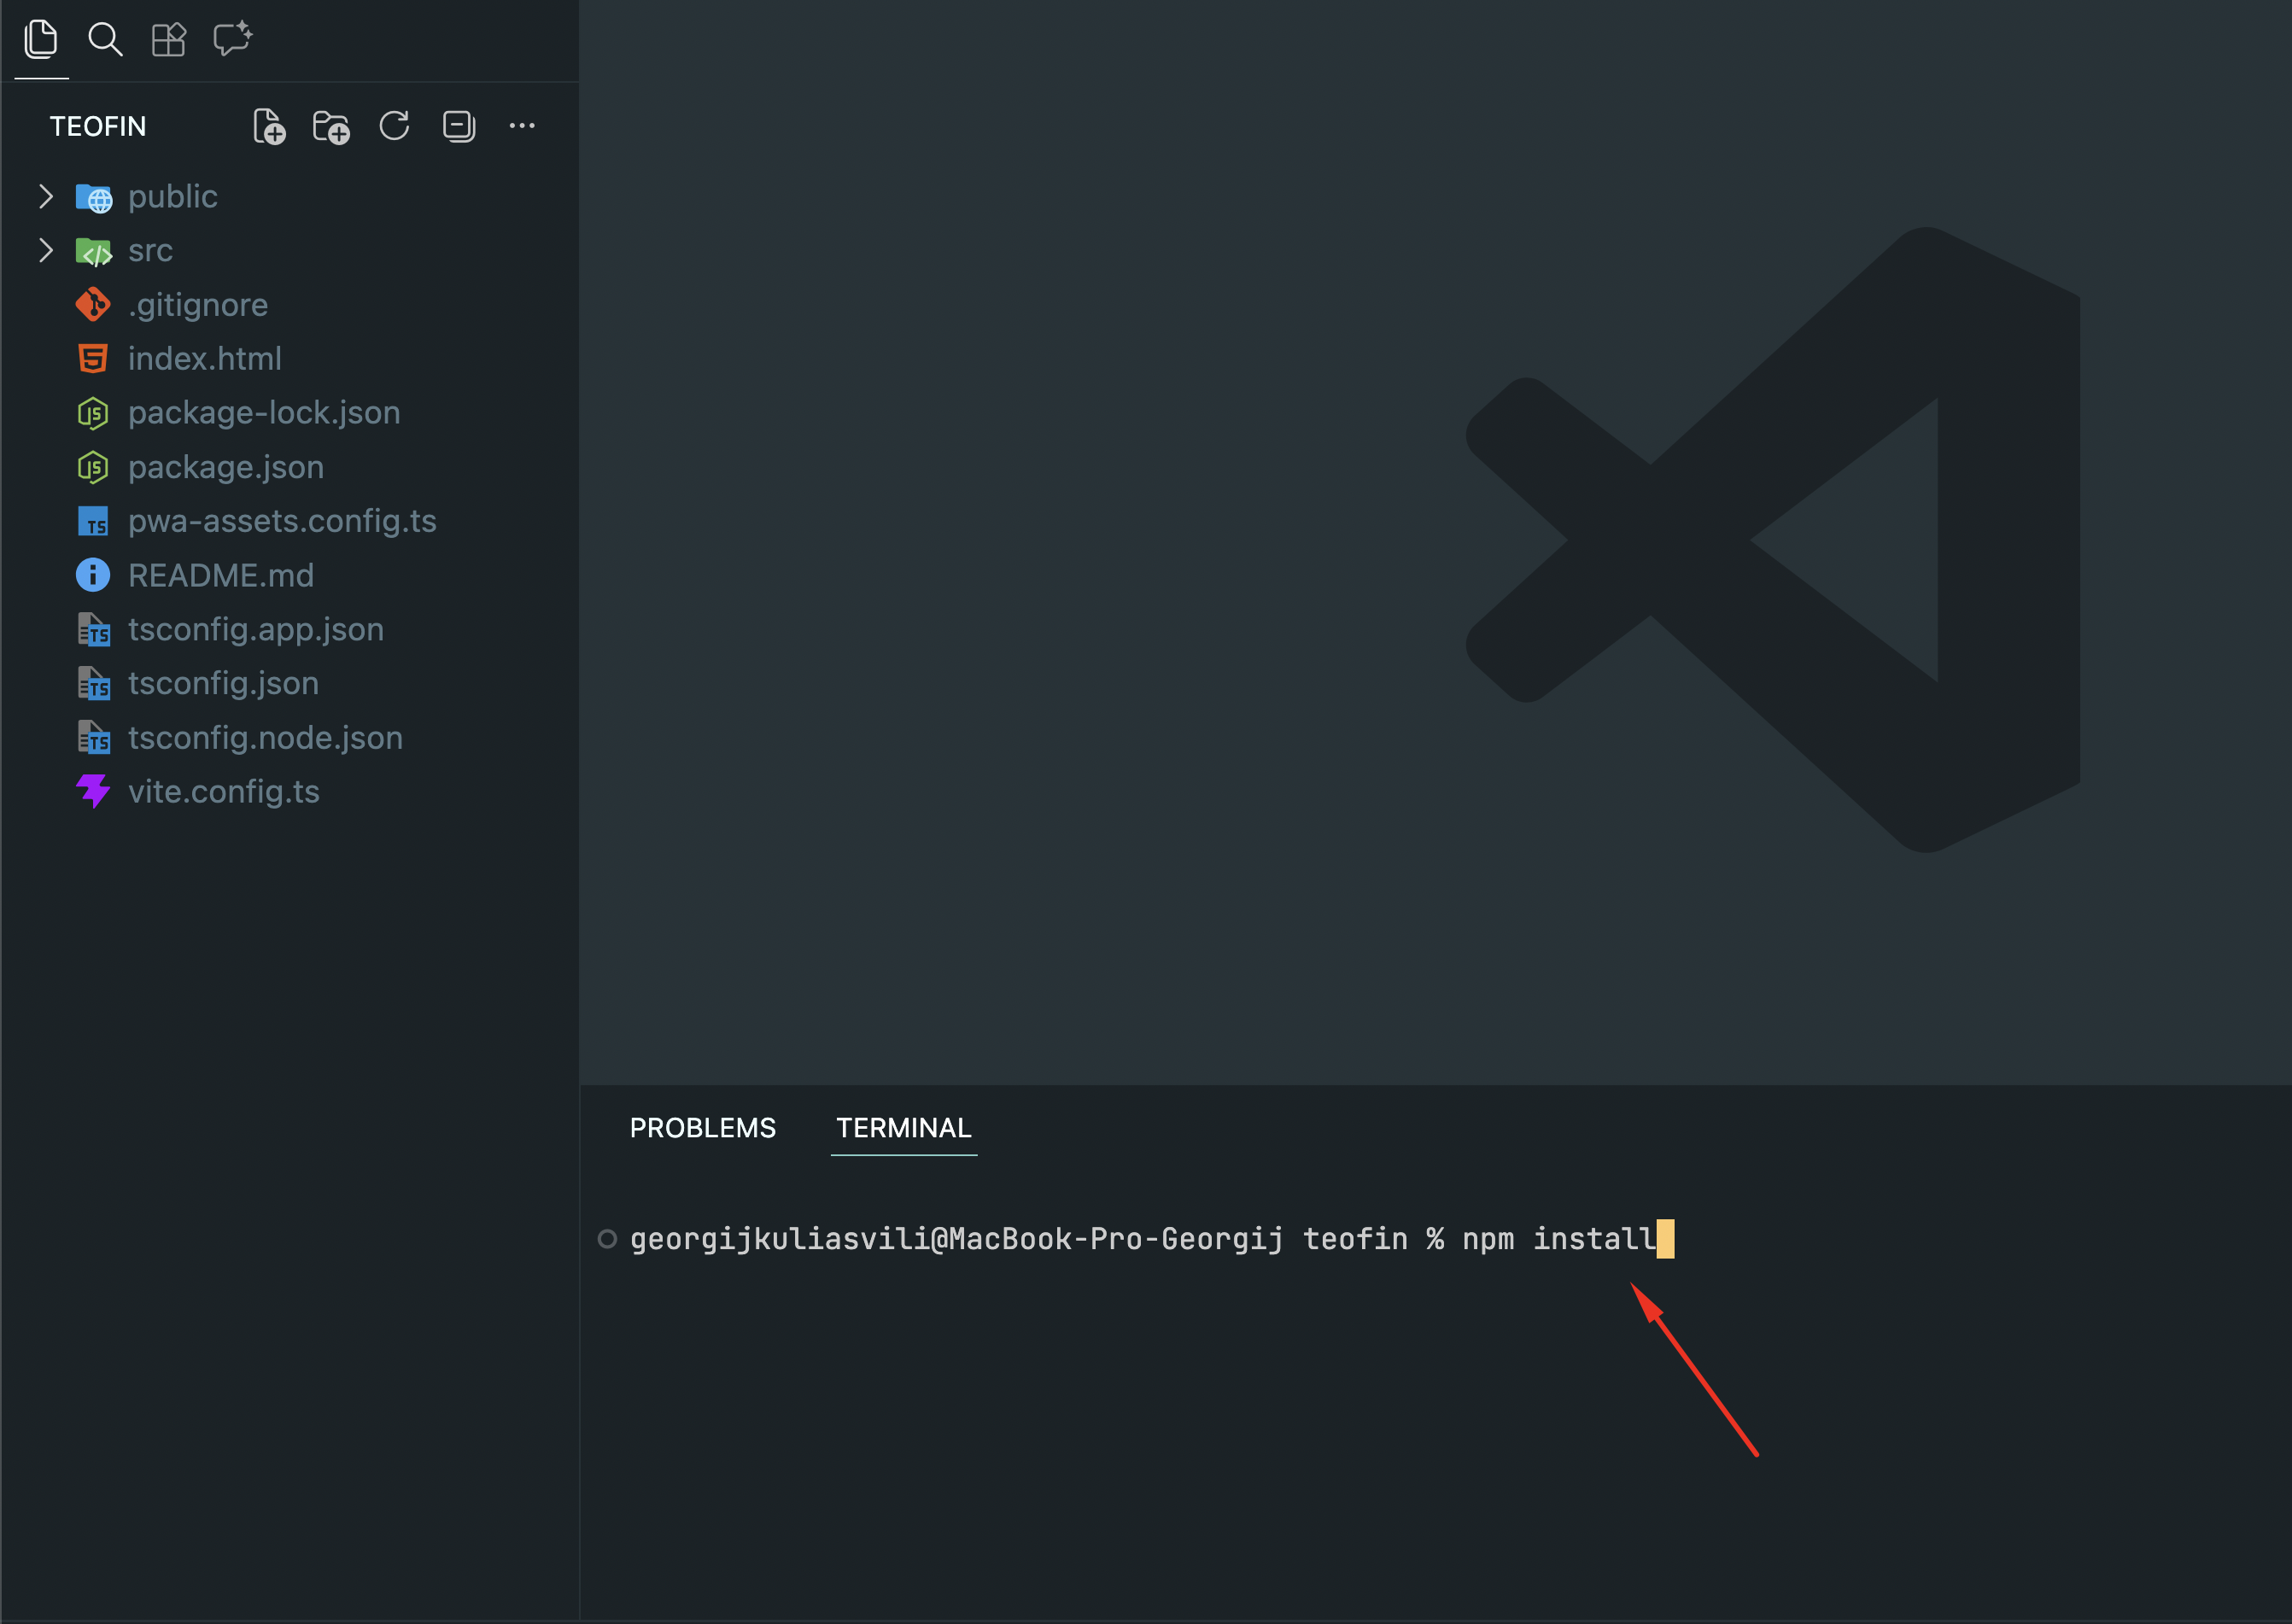Image resolution: width=2292 pixels, height=1624 pixels.
Task: Switch to the PROBLEMS tab
Action: pos(702,1128)
